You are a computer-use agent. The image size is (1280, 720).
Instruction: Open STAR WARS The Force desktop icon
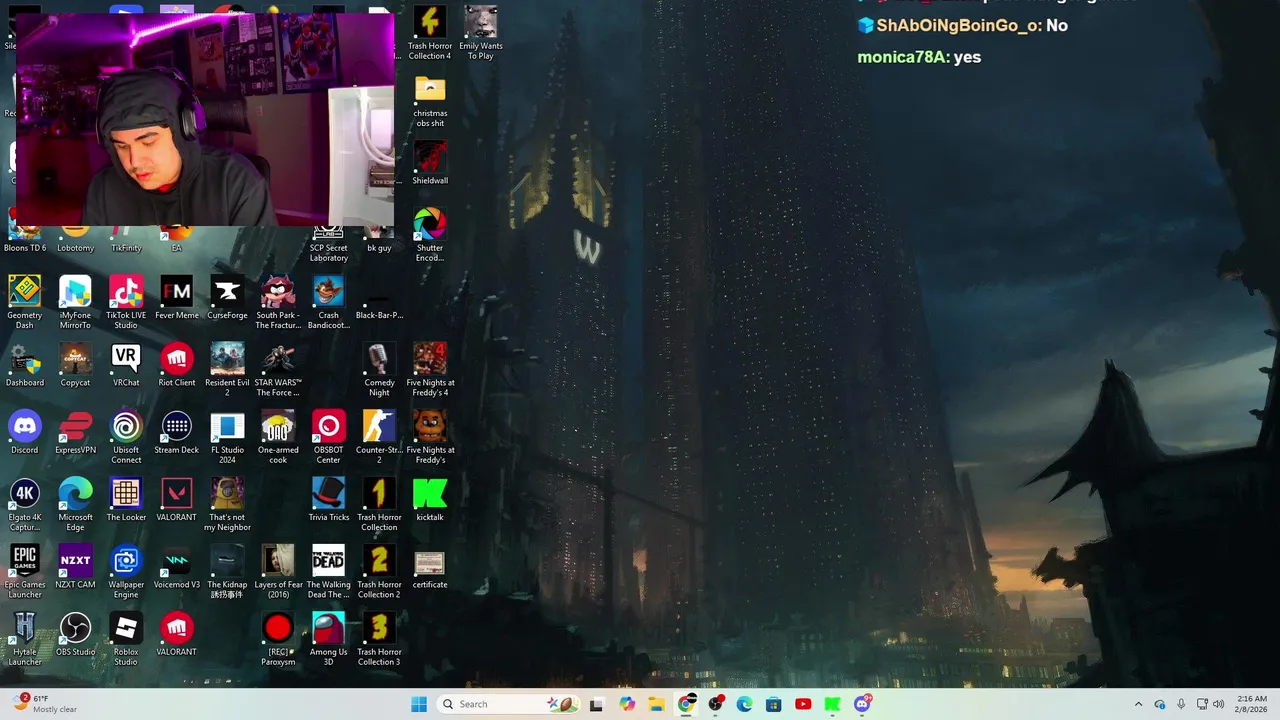(x=278, y=370)
